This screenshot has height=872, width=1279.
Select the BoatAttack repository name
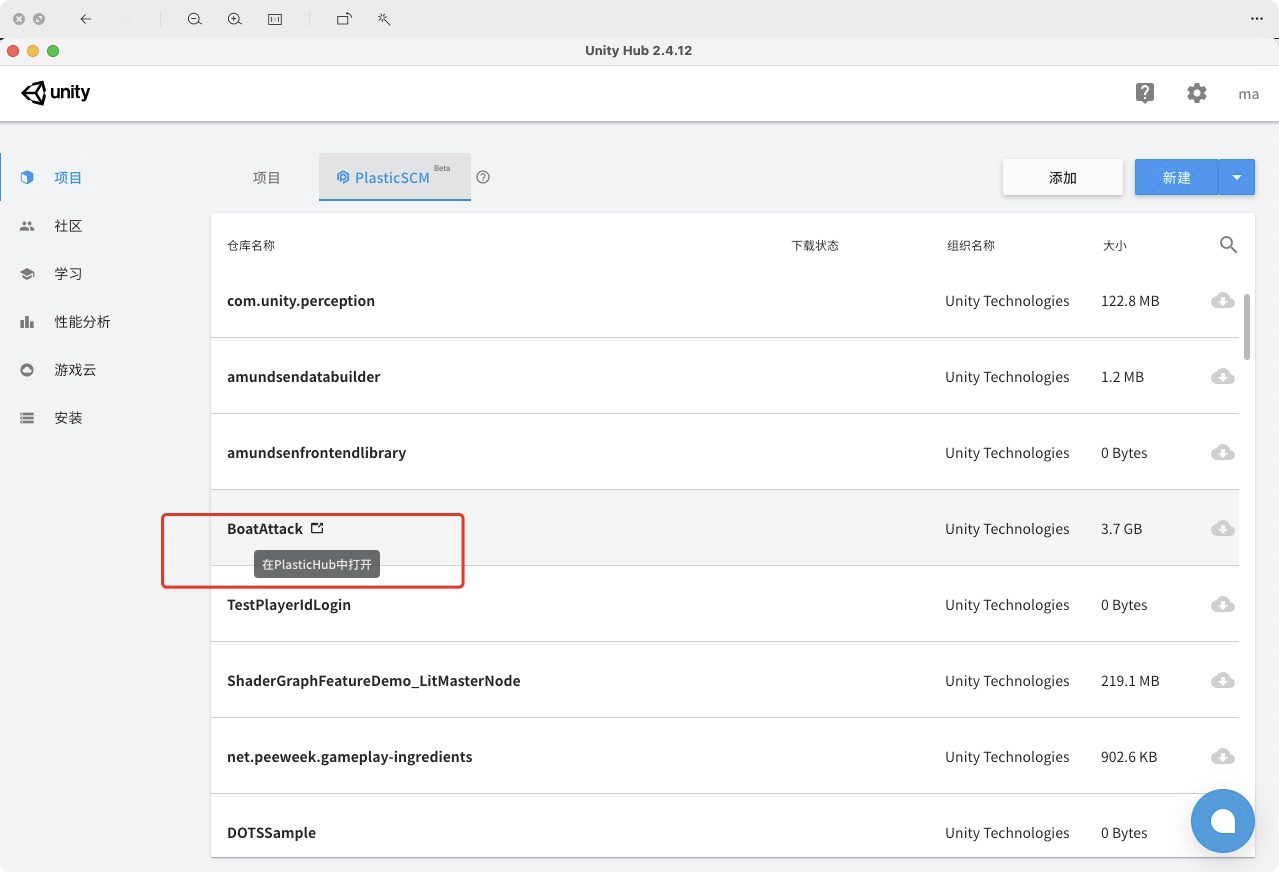tap(265, 529)
